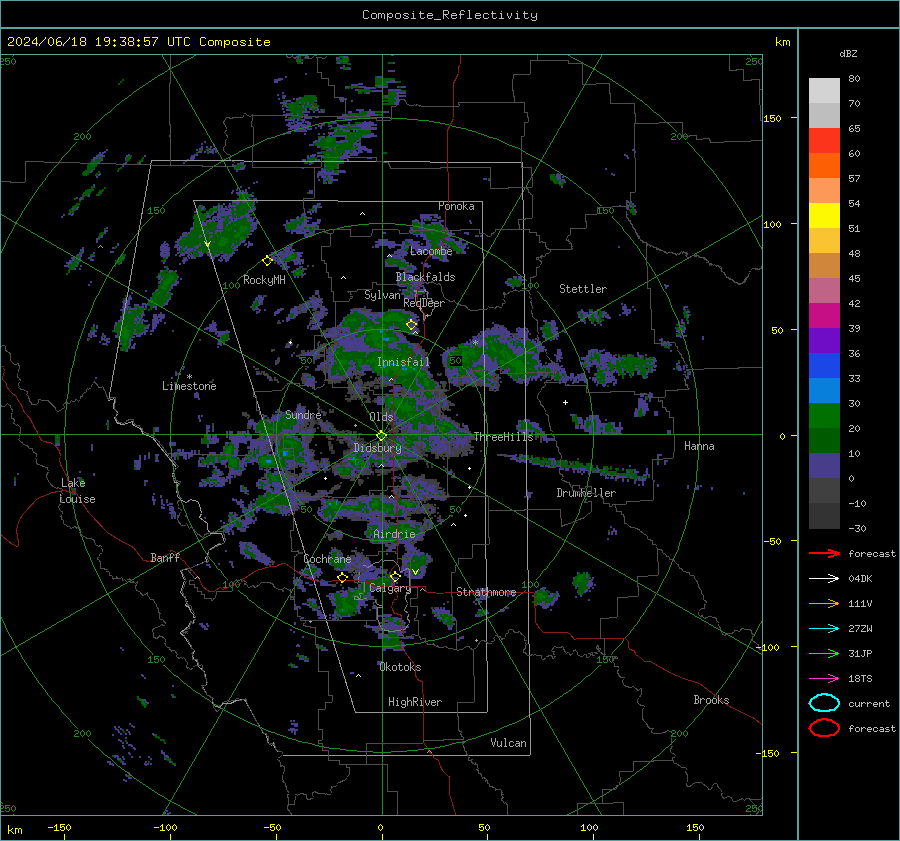Click the Olds city label
900x841 pixels.
[x=381, y=417]
